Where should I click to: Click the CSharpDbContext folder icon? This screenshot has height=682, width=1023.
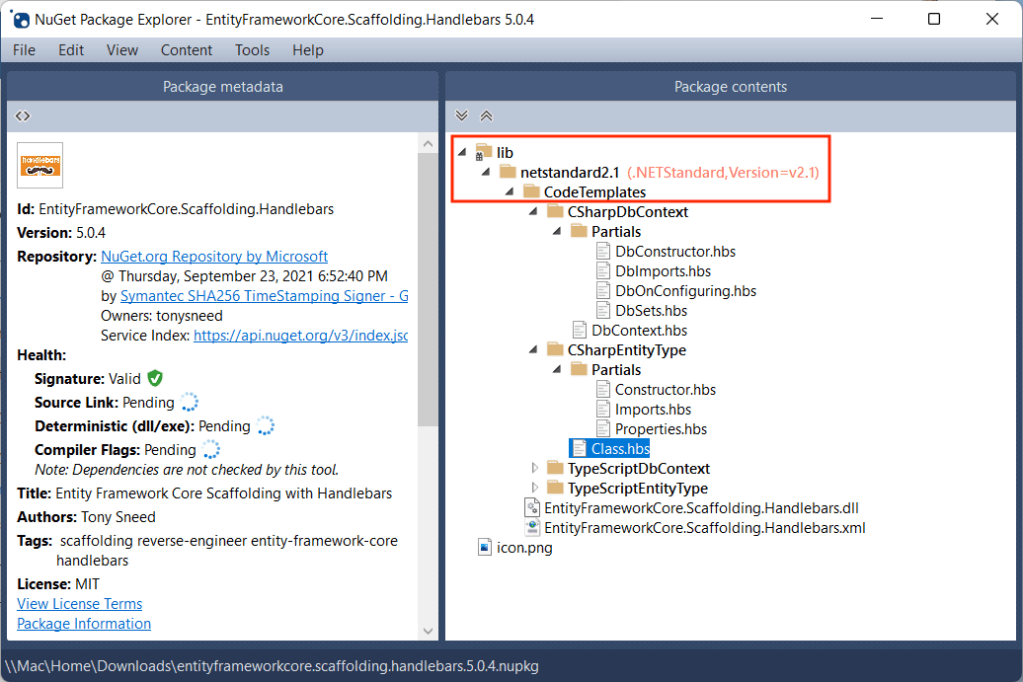point(555,212)
